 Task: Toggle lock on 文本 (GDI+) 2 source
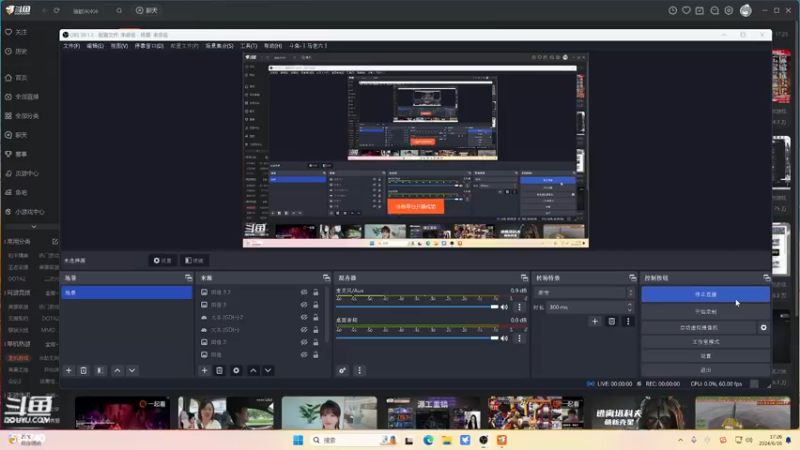(x=316, y=317)
